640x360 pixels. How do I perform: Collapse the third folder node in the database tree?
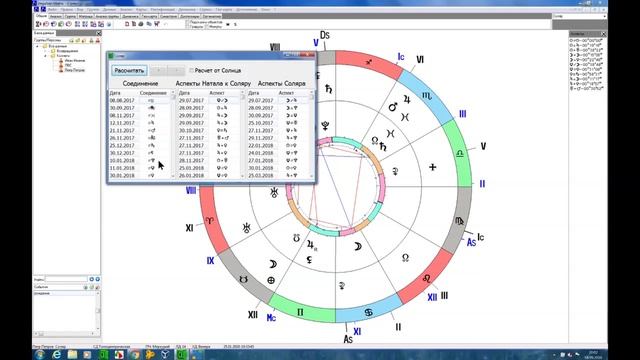point(45,56)
